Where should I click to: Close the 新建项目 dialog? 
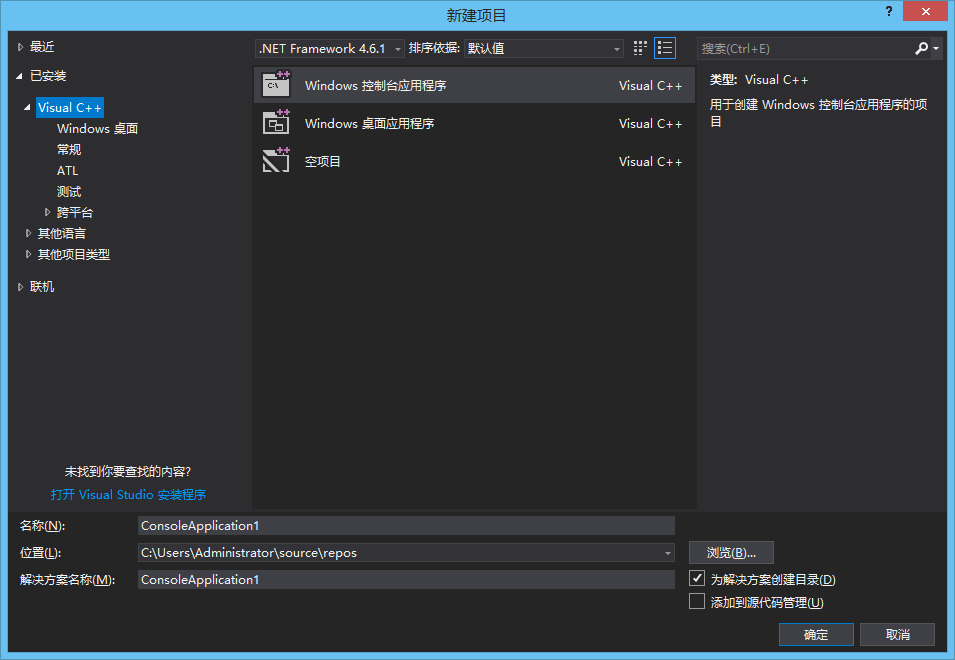pos(925,11)
